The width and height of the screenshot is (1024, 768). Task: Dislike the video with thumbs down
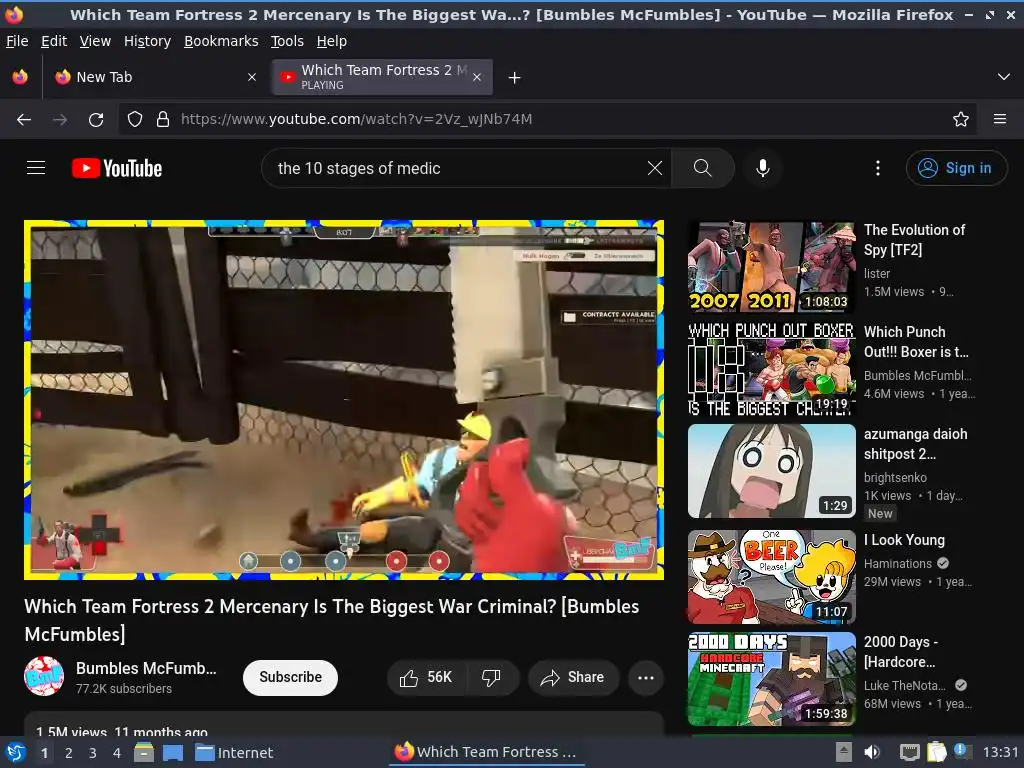[491, 677]
